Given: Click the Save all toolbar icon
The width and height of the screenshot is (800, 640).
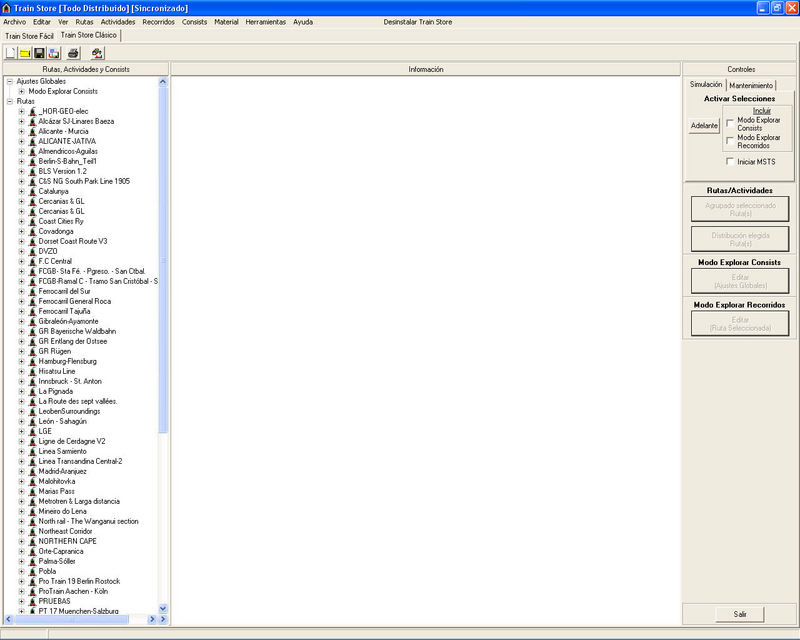Looking at the screenshot, I should click(x=53, y=52).
